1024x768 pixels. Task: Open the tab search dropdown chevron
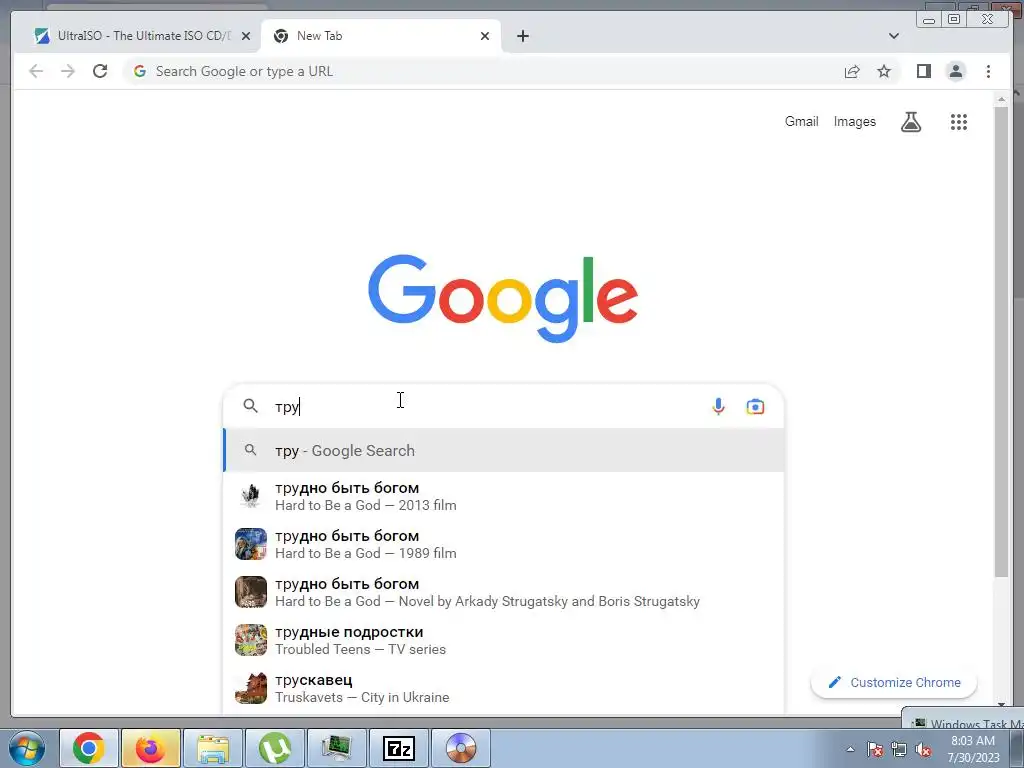point(893,36)
